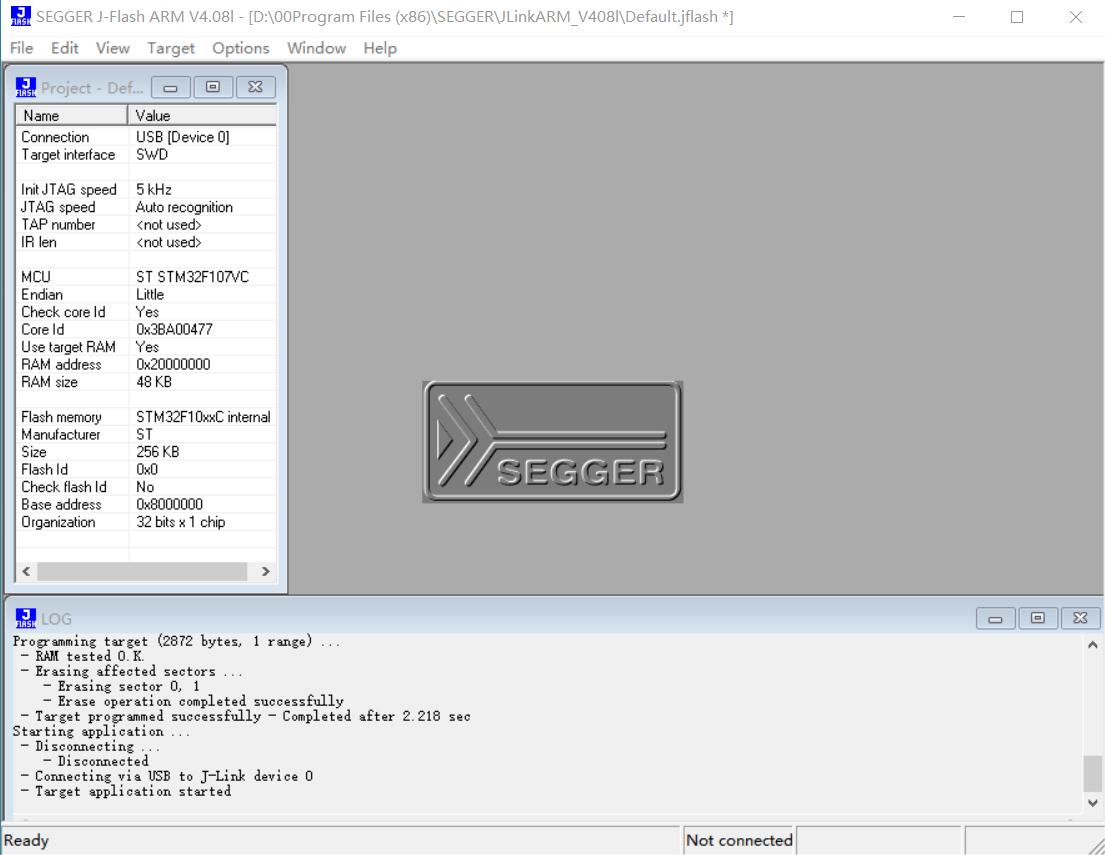Viewport: 1105px width, 855px height.
Task: Select the Connection row
Action: click(146, 137)
